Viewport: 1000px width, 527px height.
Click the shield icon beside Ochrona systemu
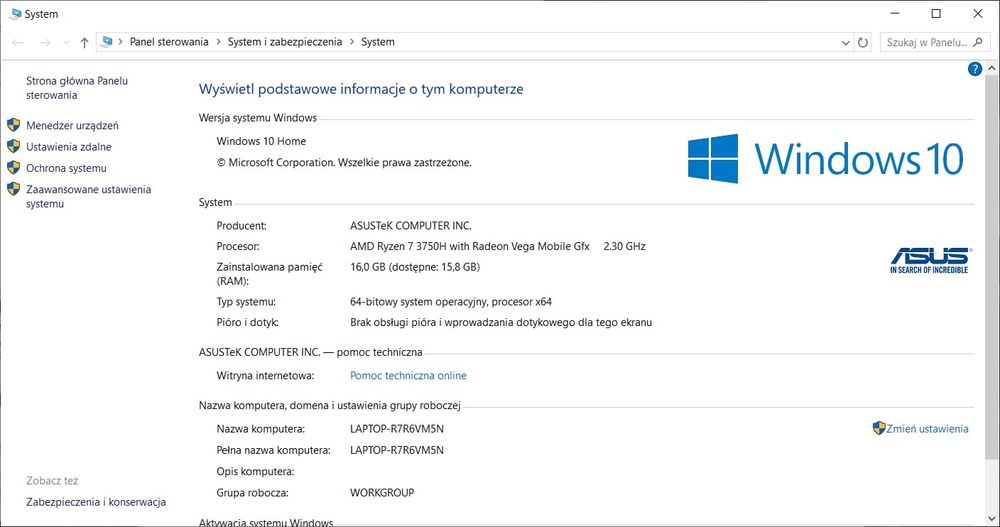13,167
